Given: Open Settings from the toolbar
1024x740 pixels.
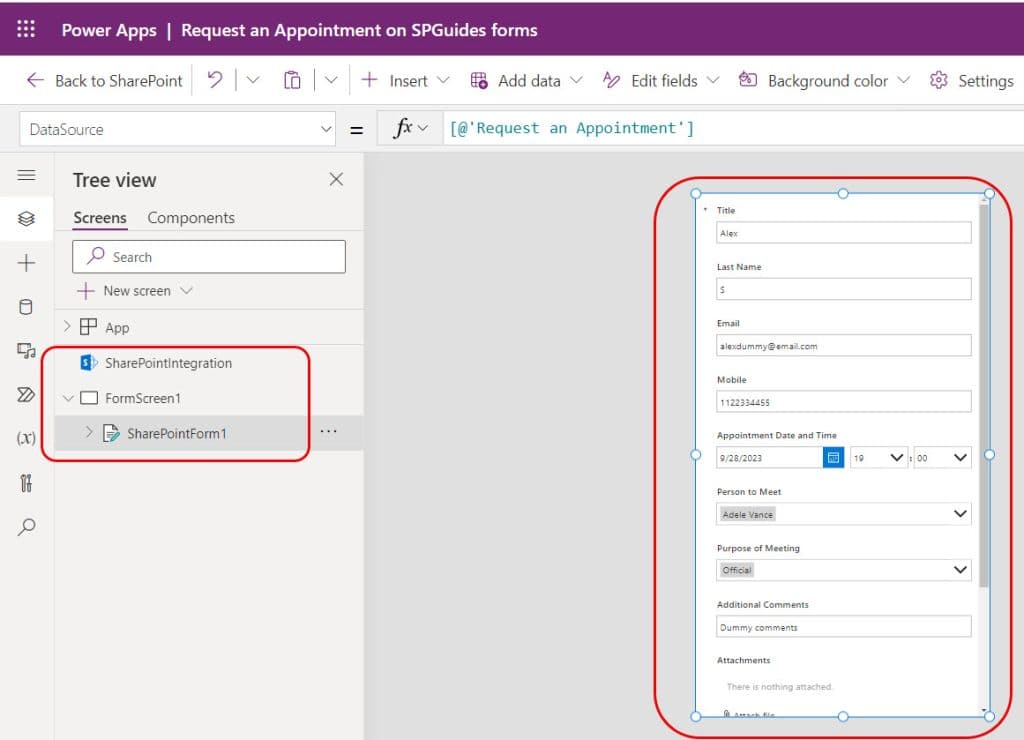Looking at the screenshot, I should click(x=971, y=80).
